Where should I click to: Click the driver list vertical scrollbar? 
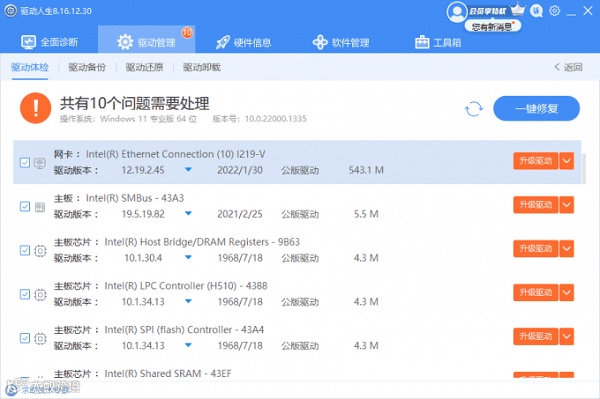pyautogui.click(x=584, y=169)
